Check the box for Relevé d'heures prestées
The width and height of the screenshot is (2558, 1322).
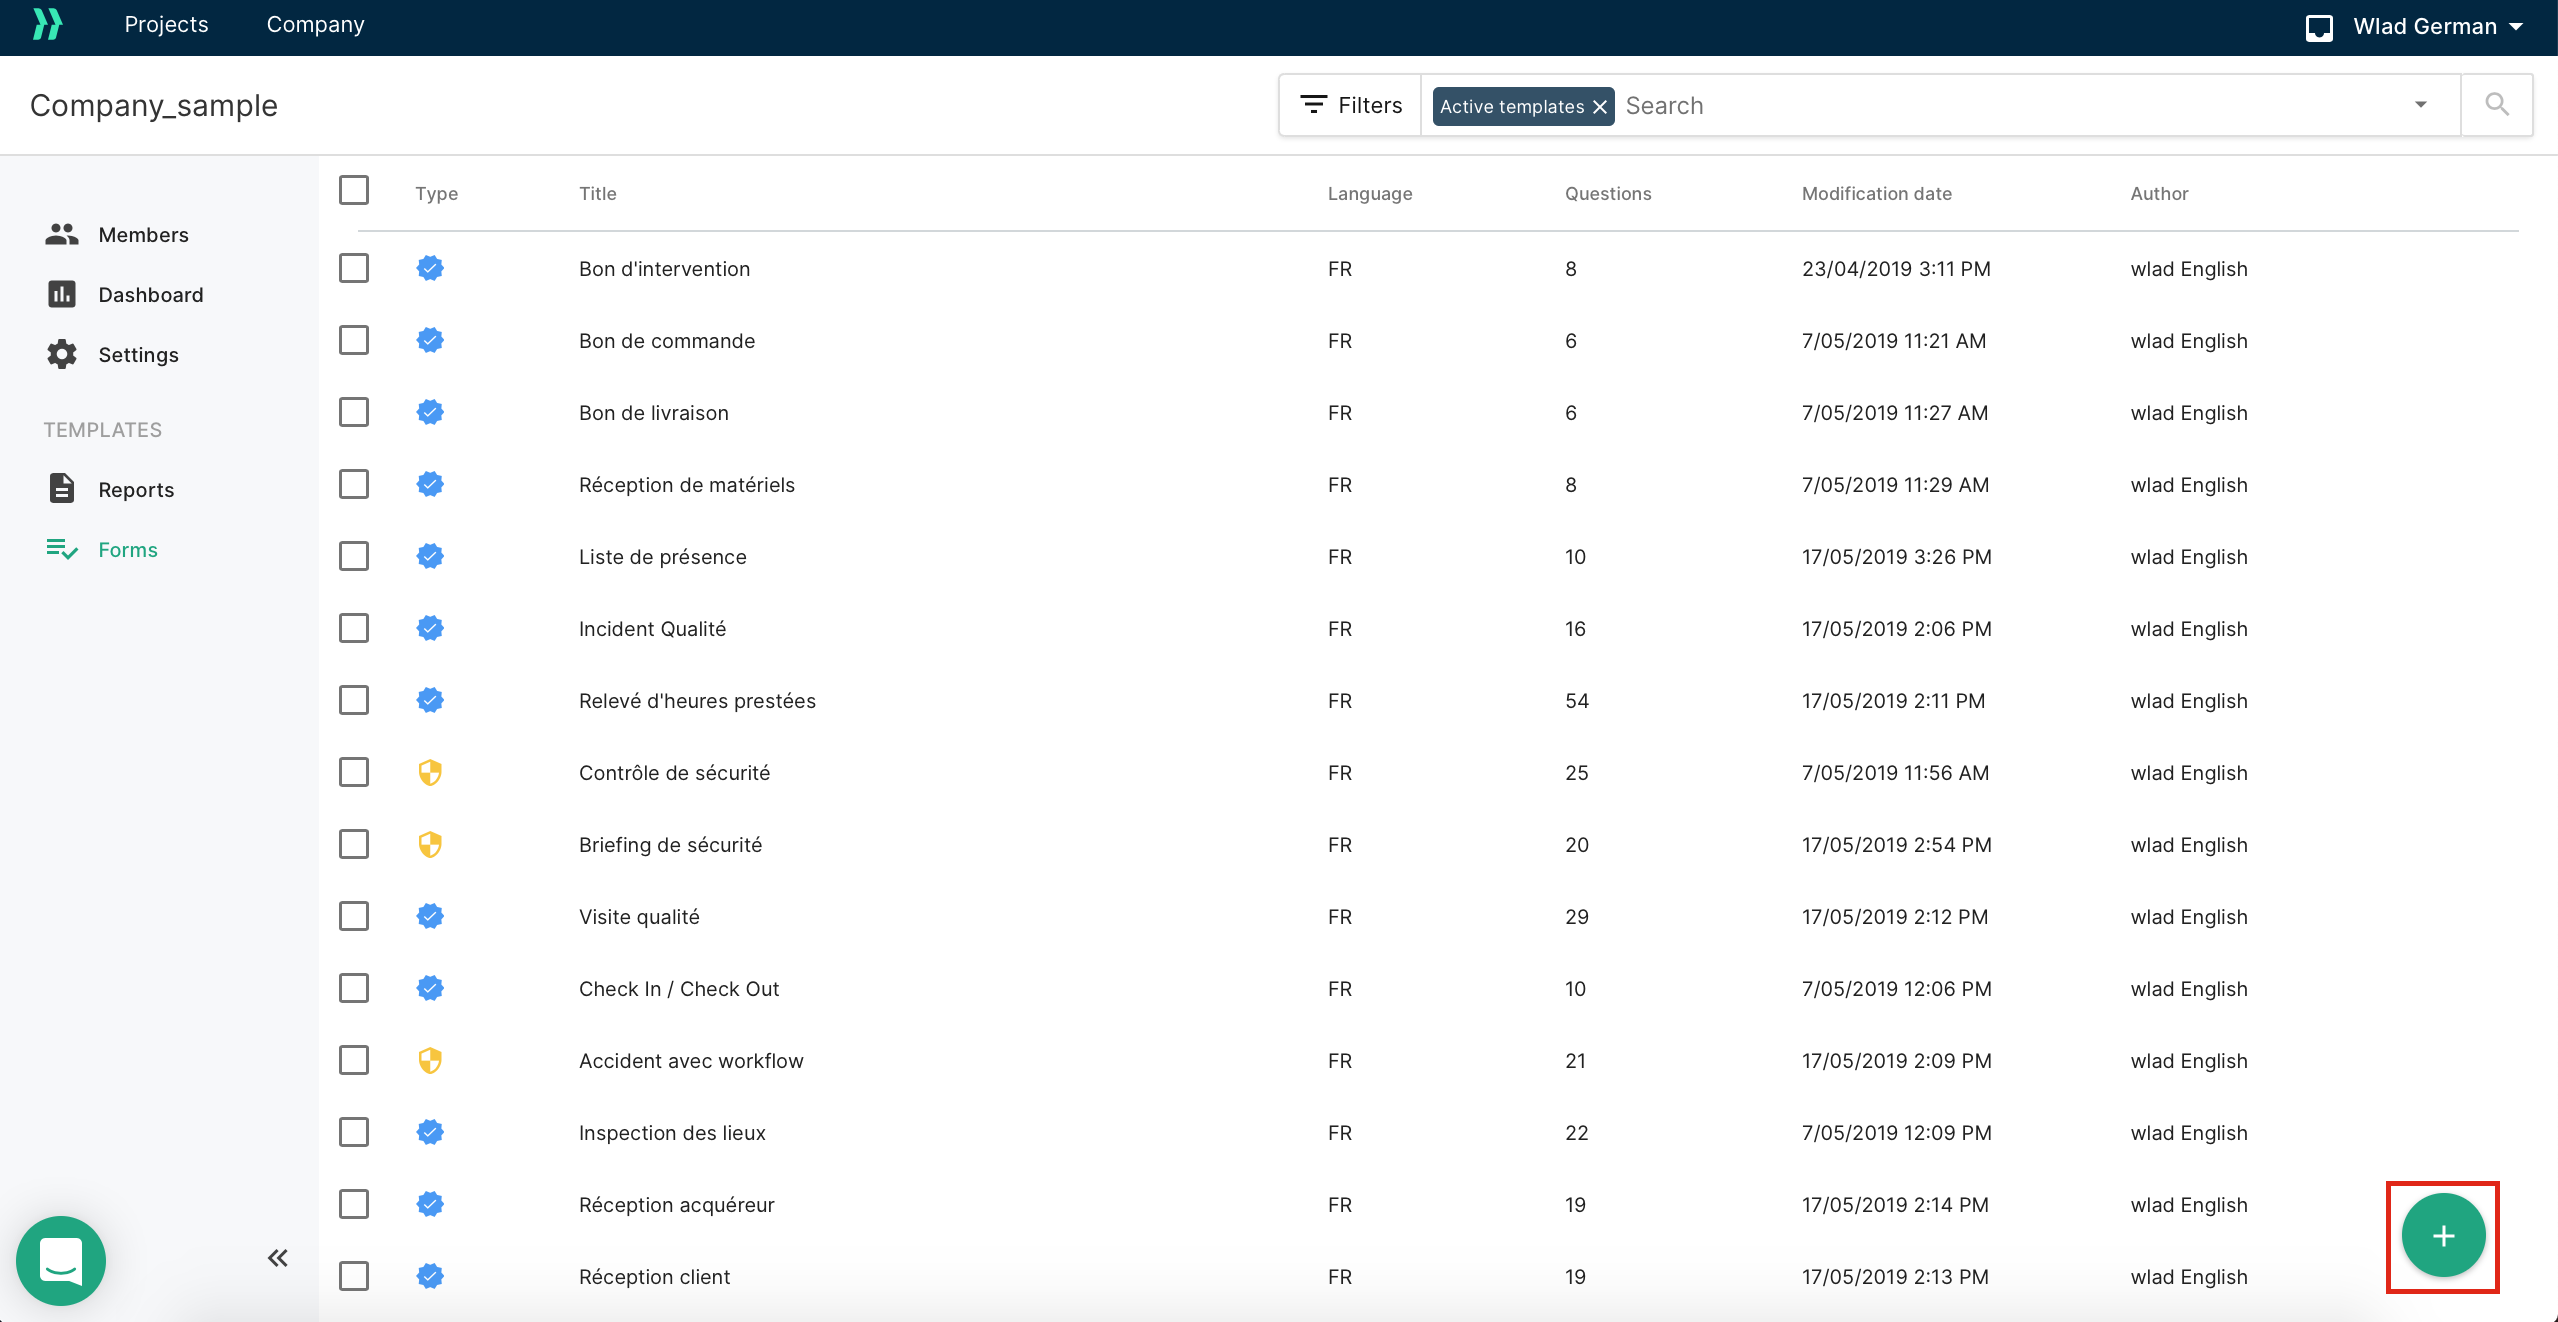coord(354,700)
